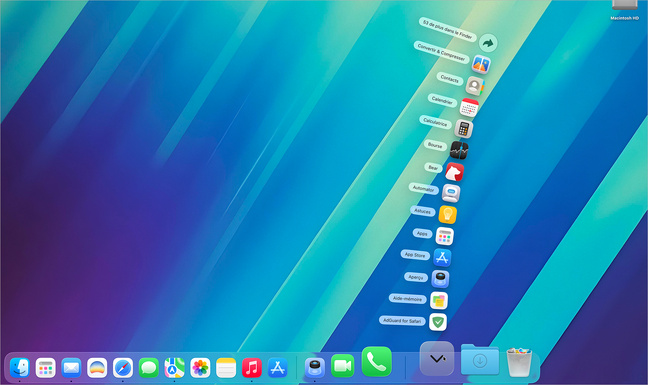Click the 'Calendrier' label
The image size is (648, 385).
coord(442,100)
